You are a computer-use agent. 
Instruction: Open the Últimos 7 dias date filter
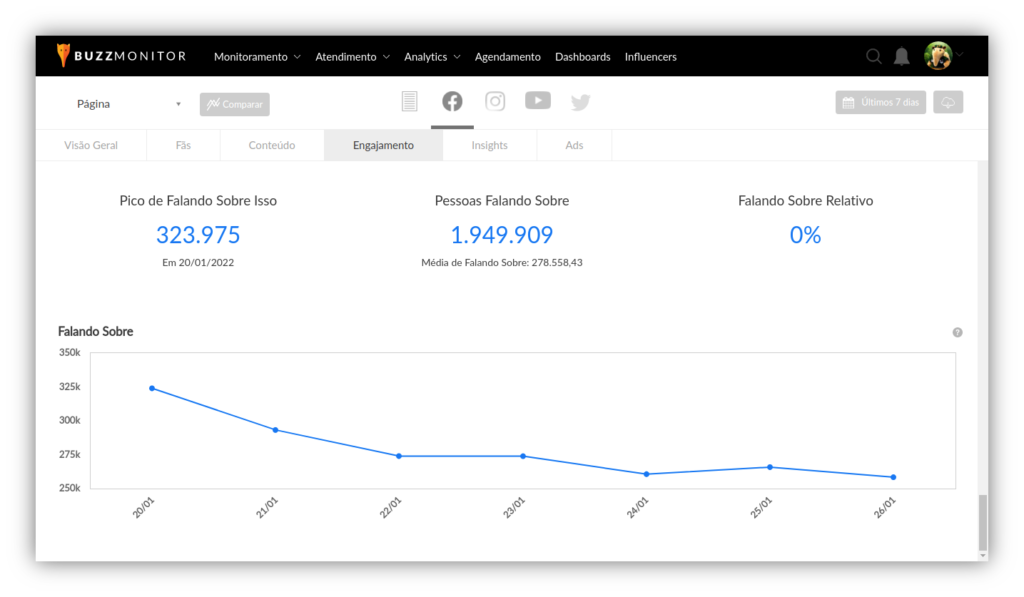pyautogui.click(x=880, y=102)
